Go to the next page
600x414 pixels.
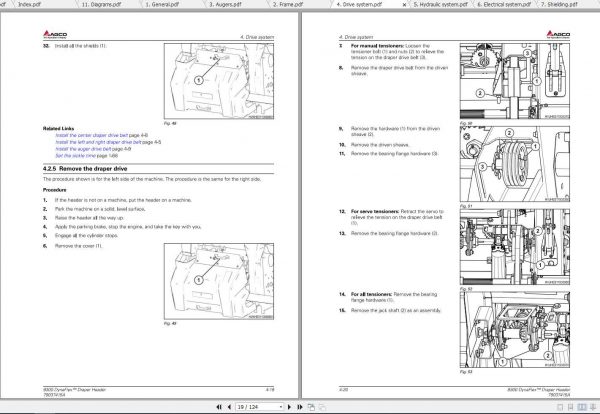tap(289, 407)
